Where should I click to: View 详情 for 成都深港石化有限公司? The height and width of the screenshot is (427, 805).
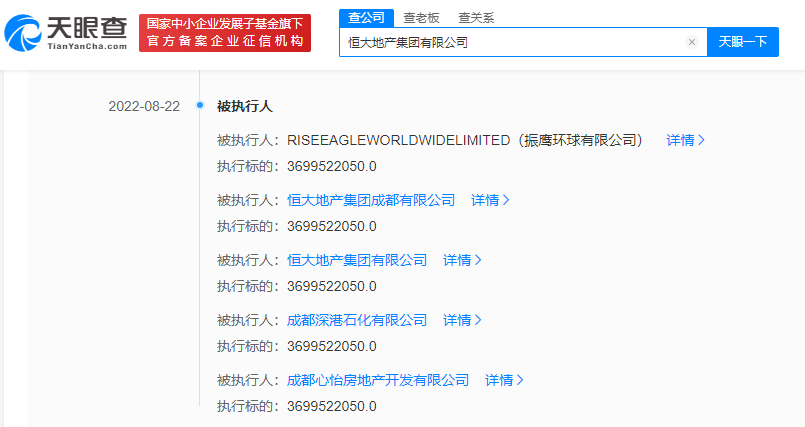click(x=462, y=320)
